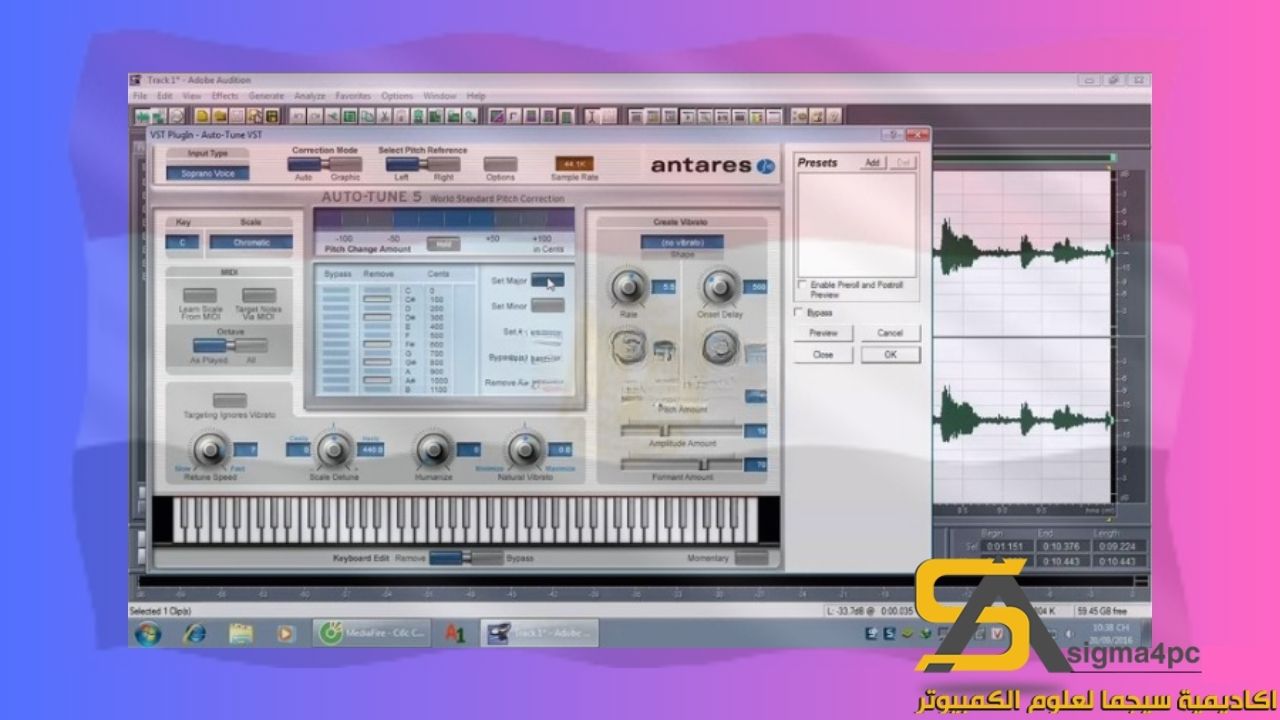Enable Preroll and Postroll Preview checkbox
Image resolution: width=1280 pixels, height=720 pixels.
pos(802,285)
